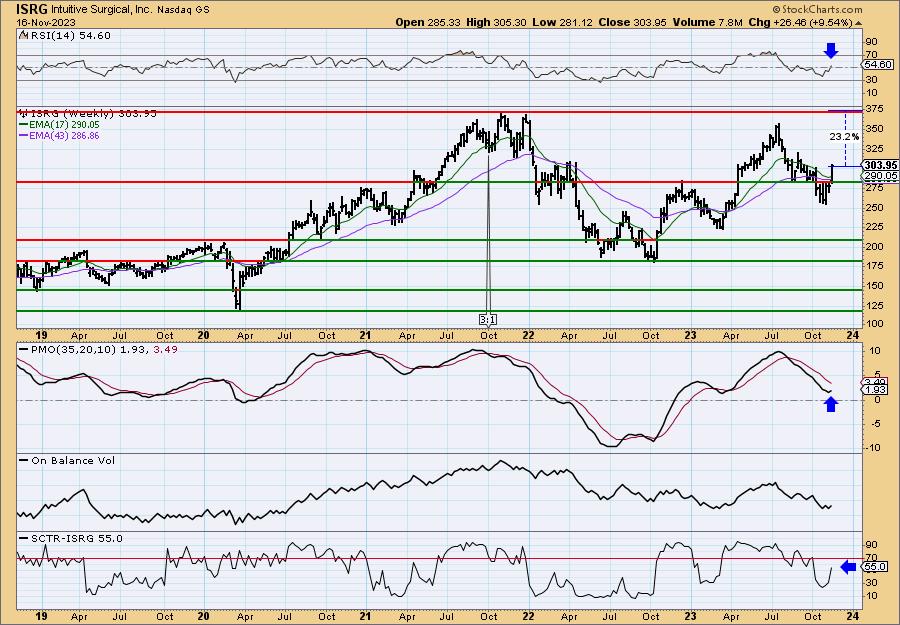Click the 3.49 PMO axis value tag
This screenshot has height=625, width=900.
(x=875, y=382)
